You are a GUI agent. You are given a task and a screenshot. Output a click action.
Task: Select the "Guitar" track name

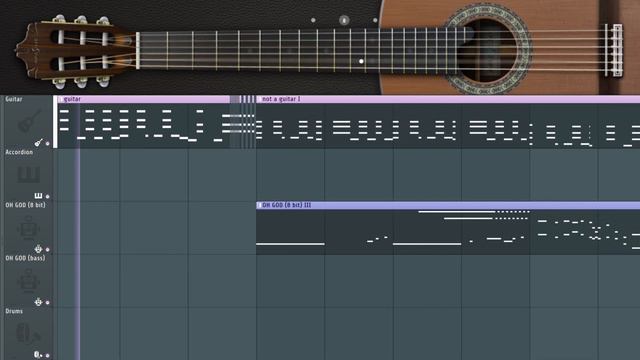[x=14, y=99]
